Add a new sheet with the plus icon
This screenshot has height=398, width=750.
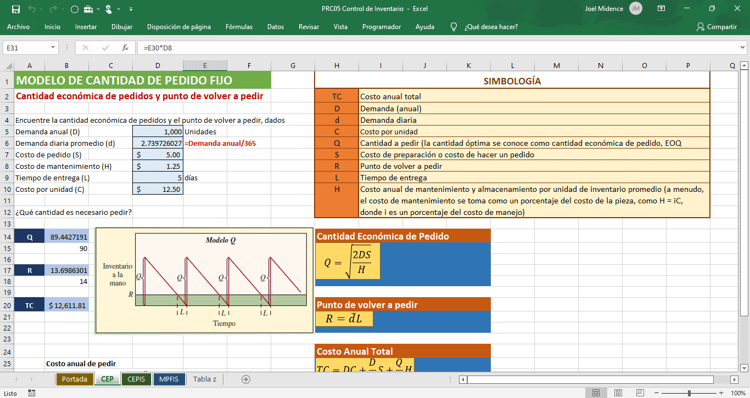coord(246,379)
